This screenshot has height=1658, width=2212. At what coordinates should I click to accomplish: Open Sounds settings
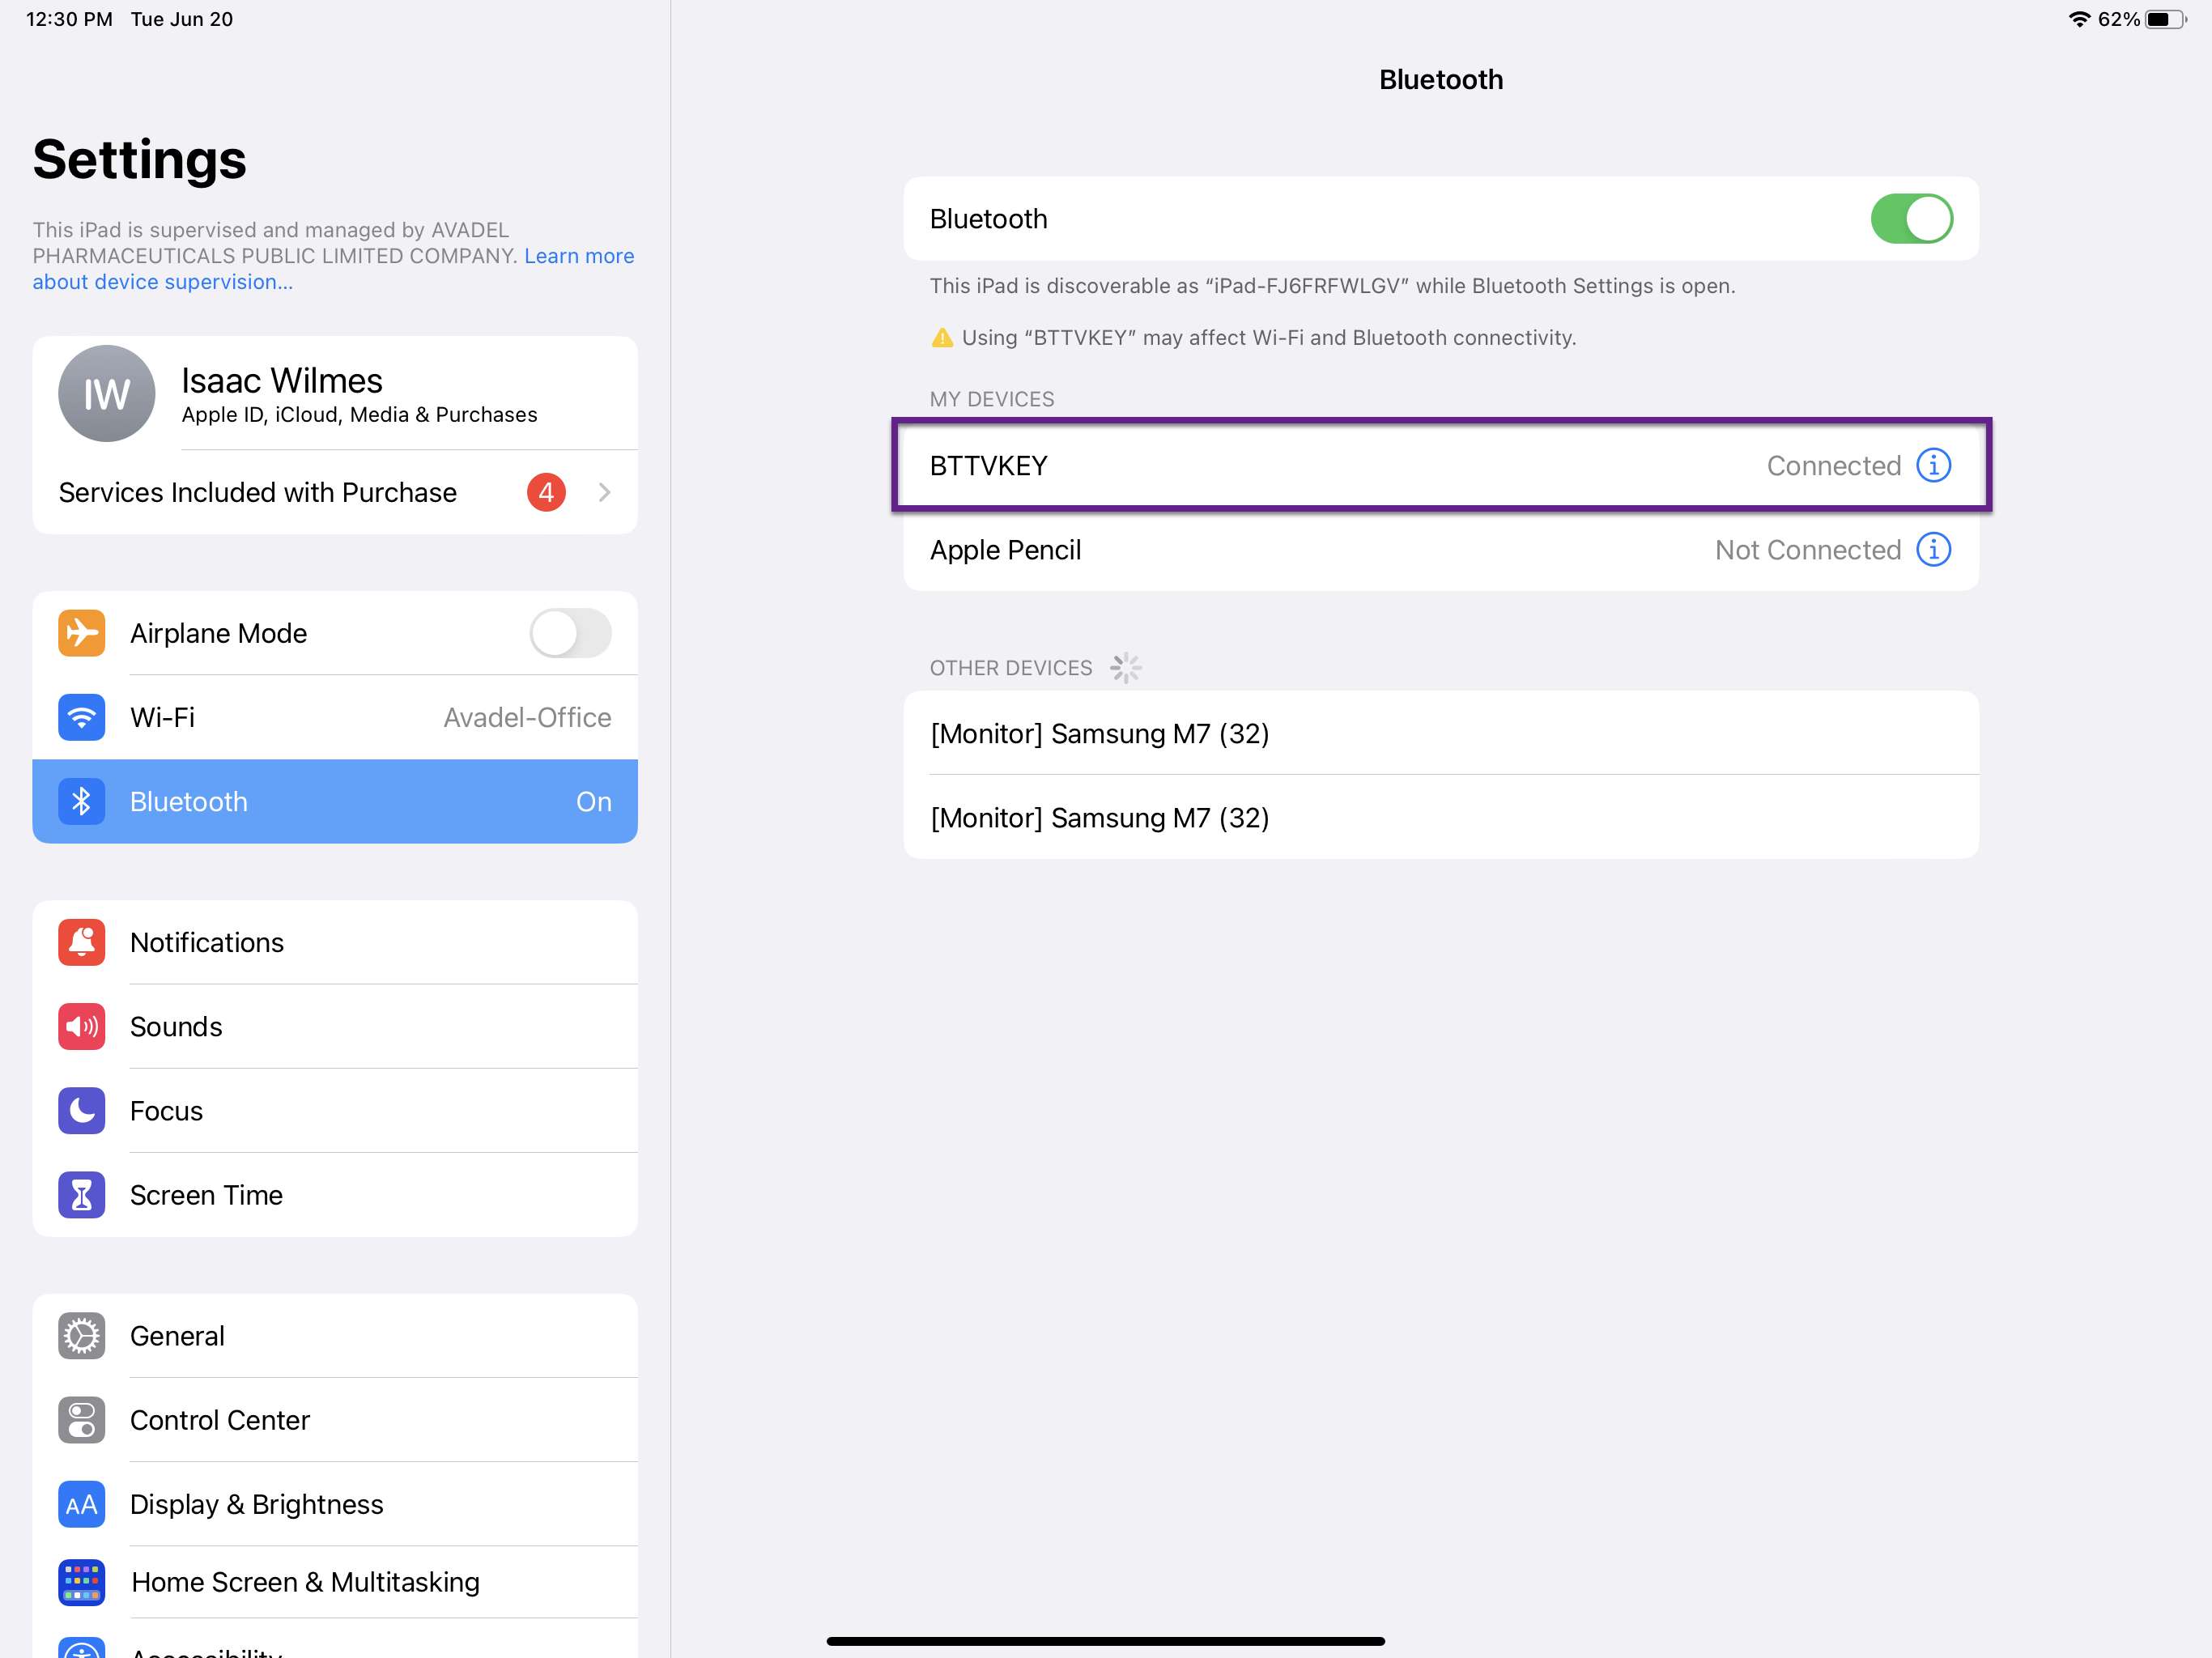point(335,1026)
